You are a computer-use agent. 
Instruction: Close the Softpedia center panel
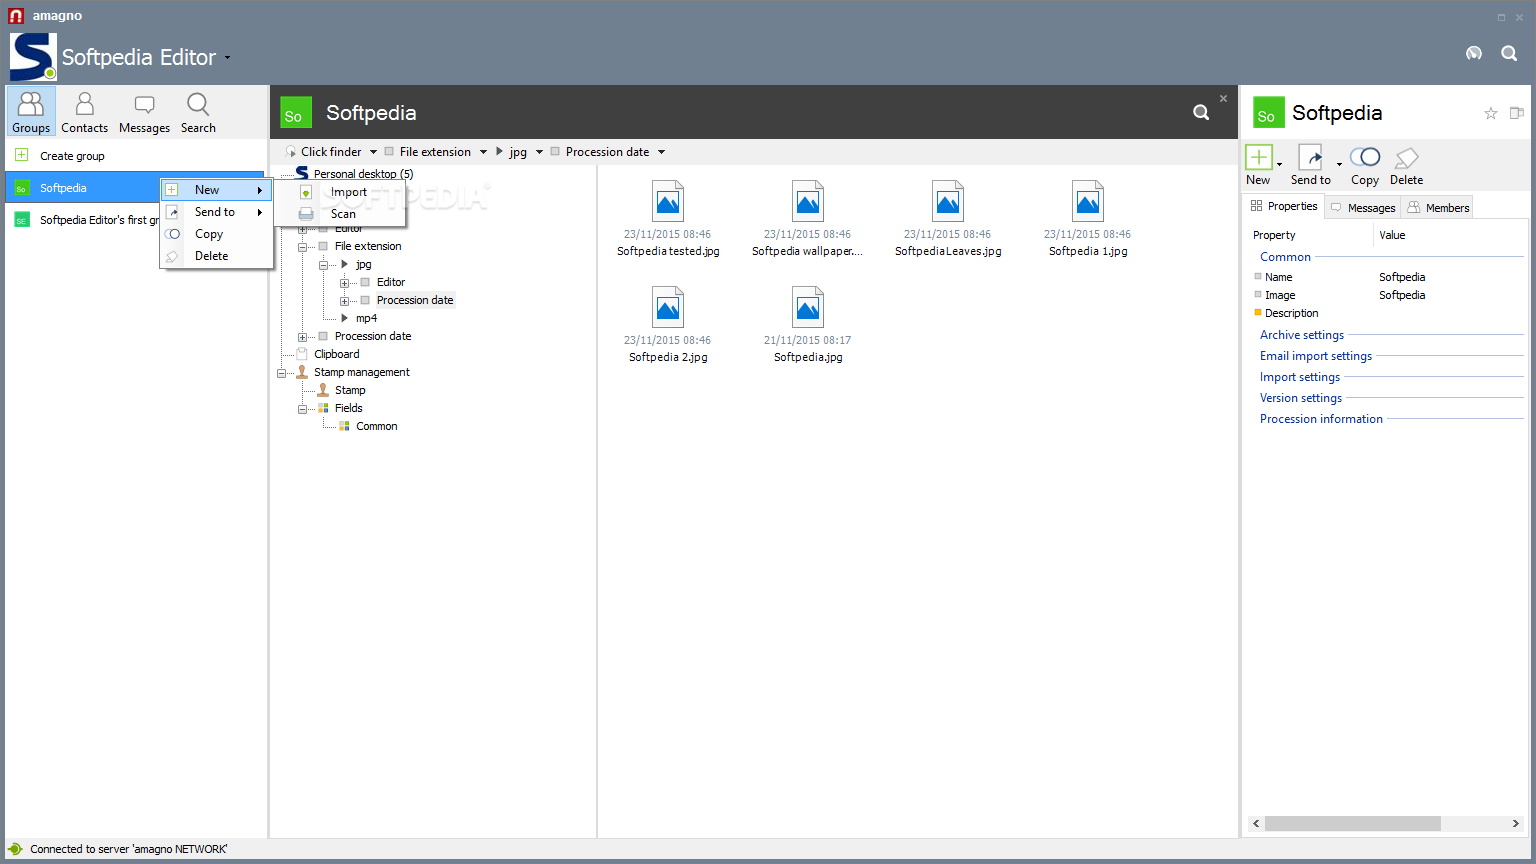1223,98
